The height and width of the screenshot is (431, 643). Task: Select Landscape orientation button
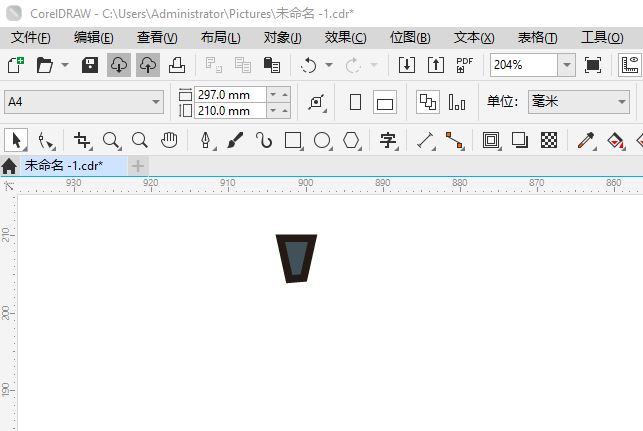click(x=385, y=102)
